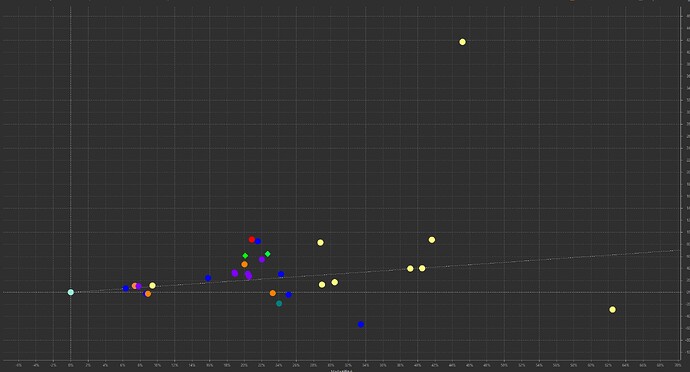Select the red data point
This screenshot has height=372, width=690.
[x=252, y=239]
